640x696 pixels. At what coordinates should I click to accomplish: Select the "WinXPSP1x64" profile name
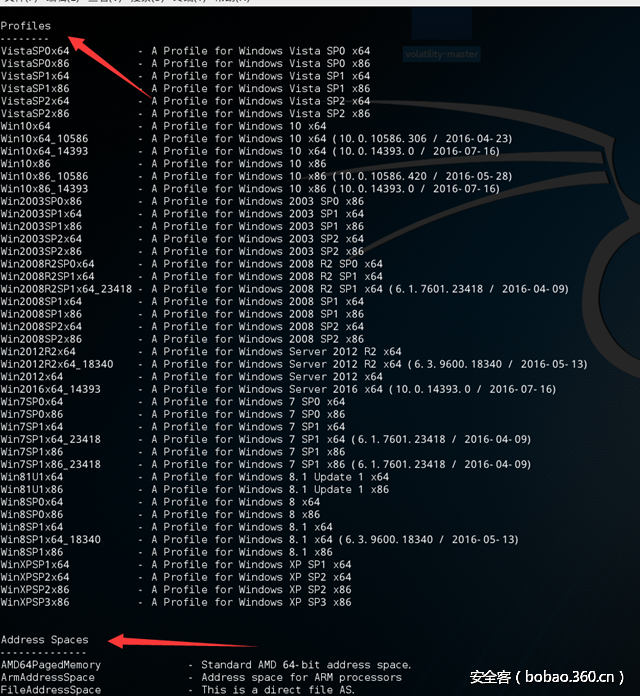click(x=35, y=565)
